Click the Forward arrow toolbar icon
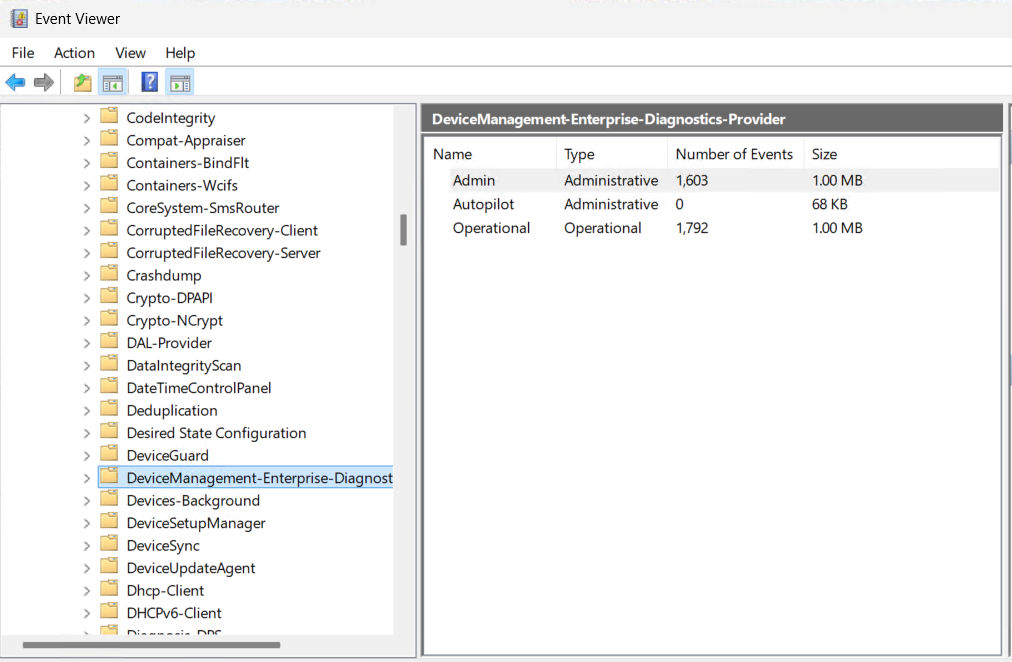The image size is (1012, 662). [x=44, y=83]
